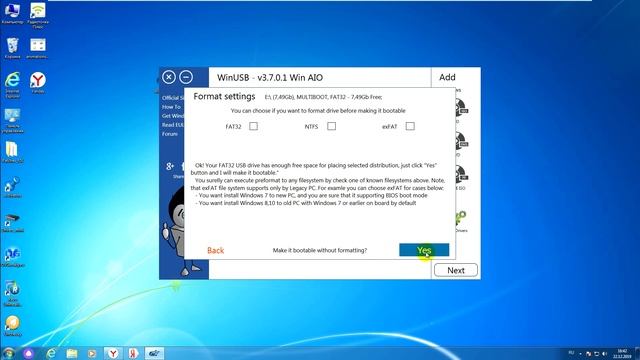Open Internet Explorer from the taskbar
The image size is (640, 360).
(51, 353)
